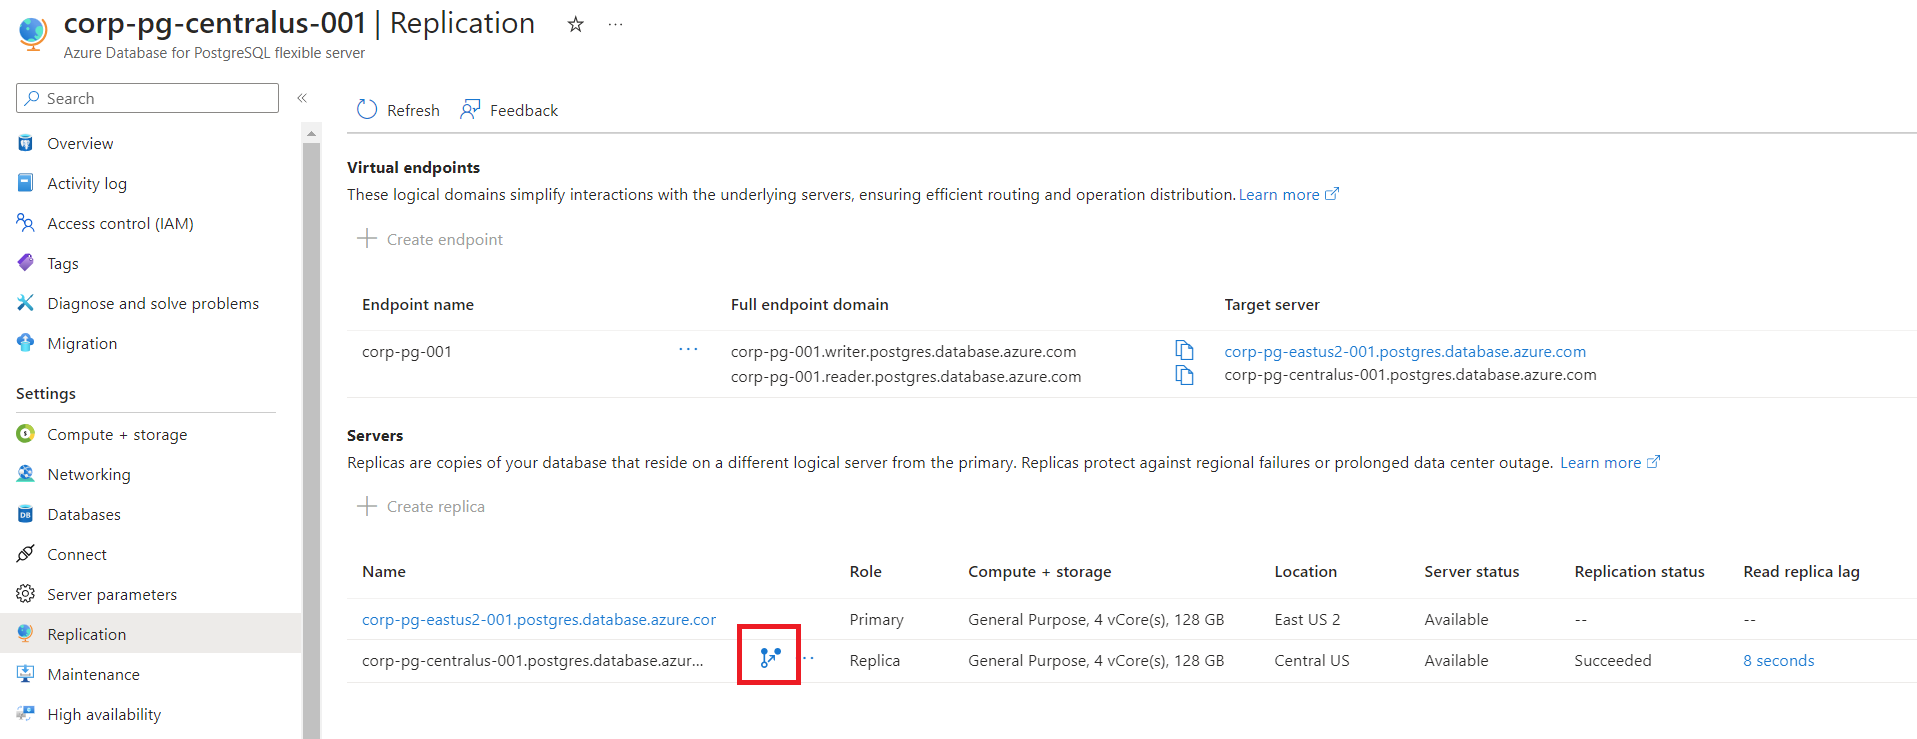Click the corp-pg-001.writer.postgres.database.azure.com domain text
1917x739 pixels.
tap(903, 351)
